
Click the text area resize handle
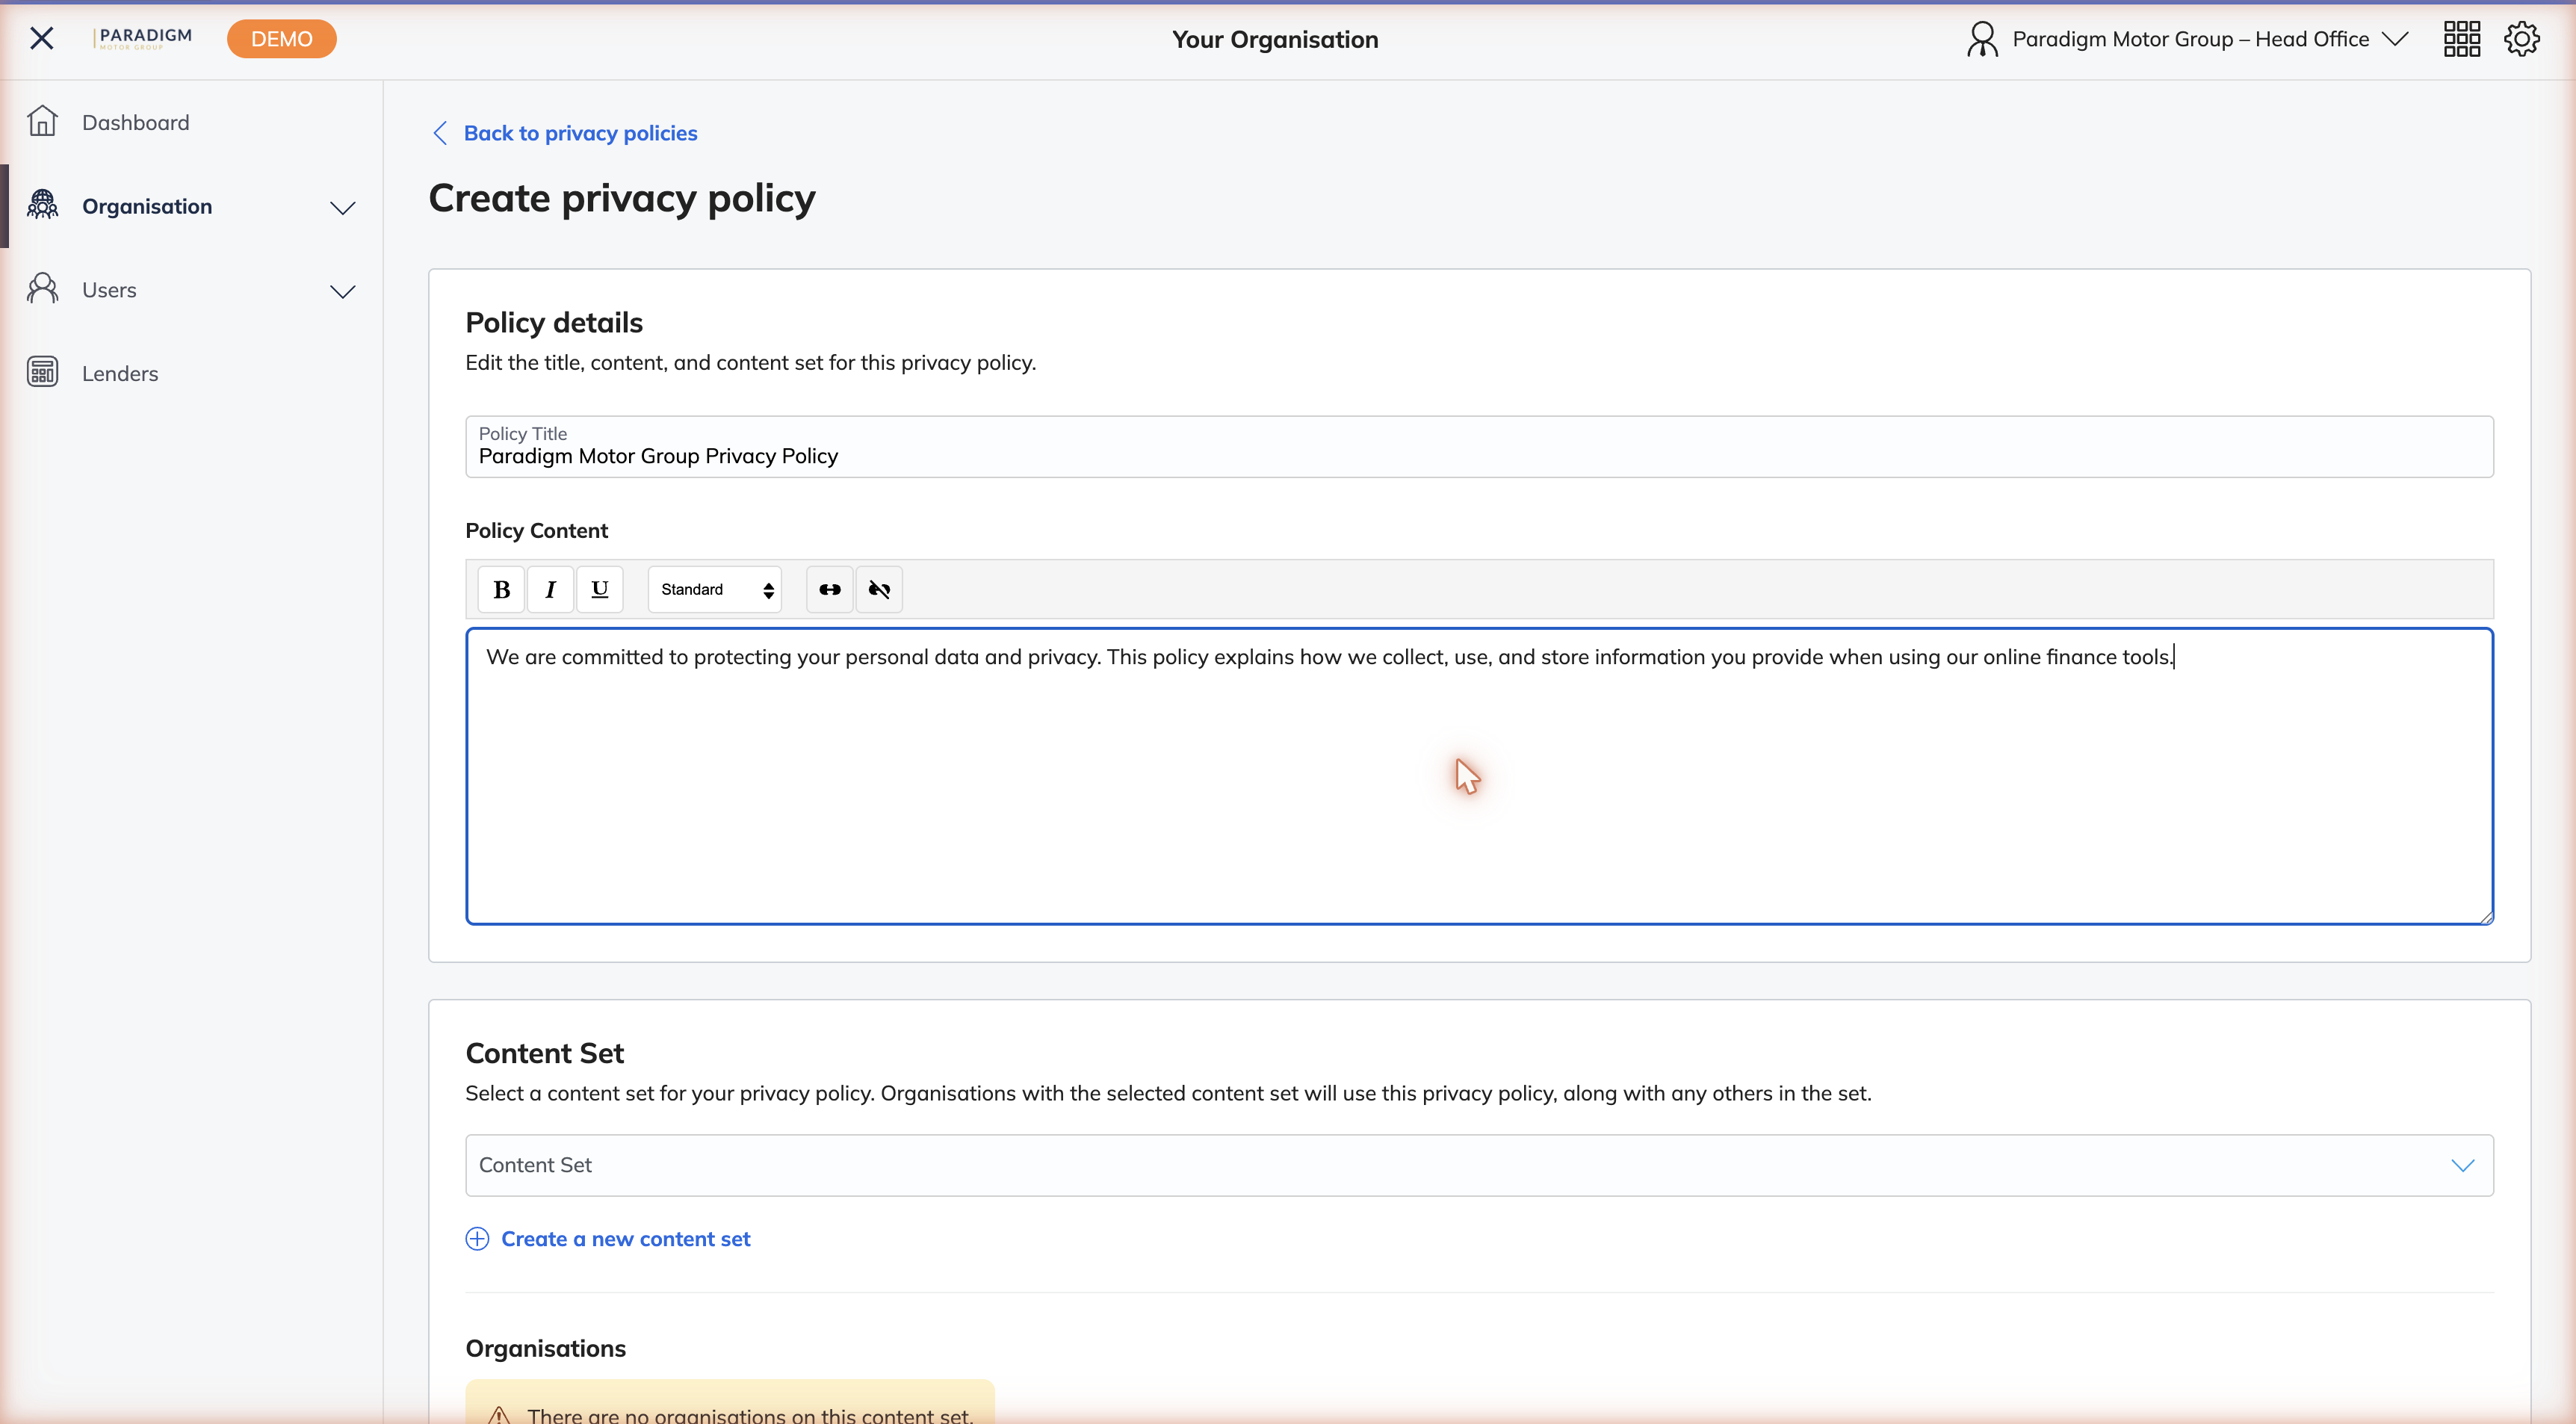[2486, 917]
